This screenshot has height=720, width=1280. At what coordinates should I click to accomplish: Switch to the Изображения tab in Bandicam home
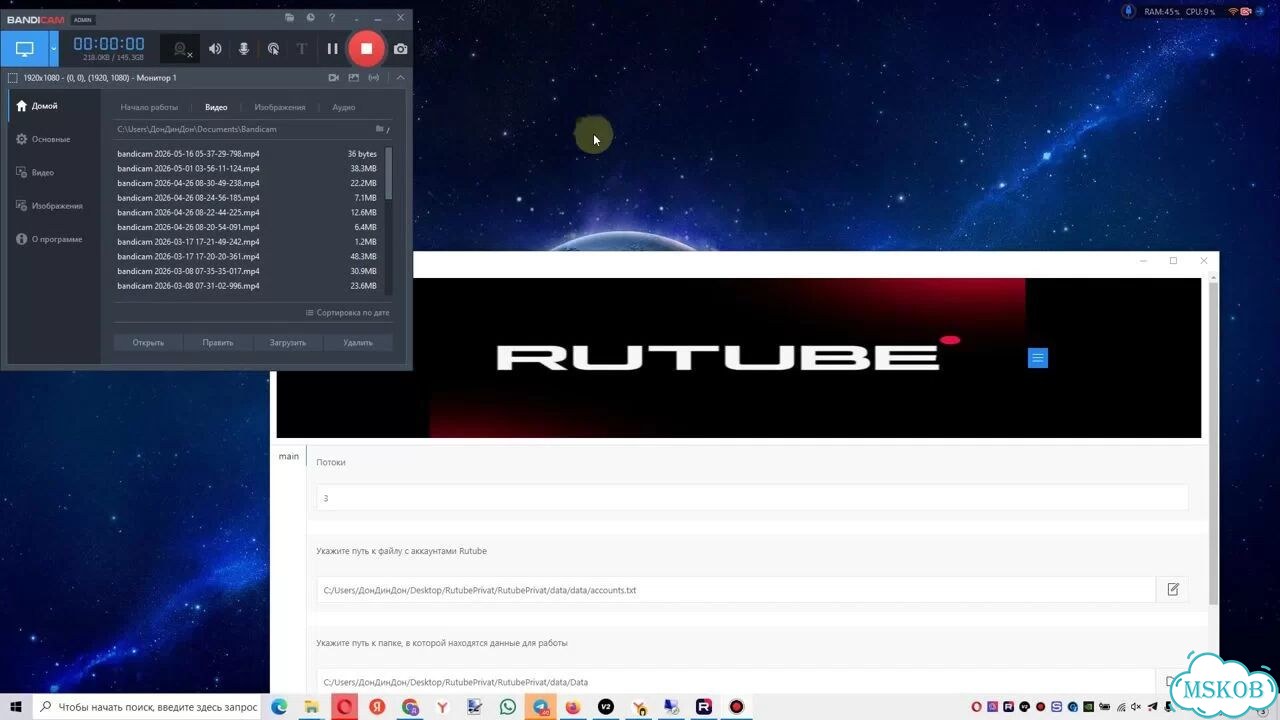point(280,107)
